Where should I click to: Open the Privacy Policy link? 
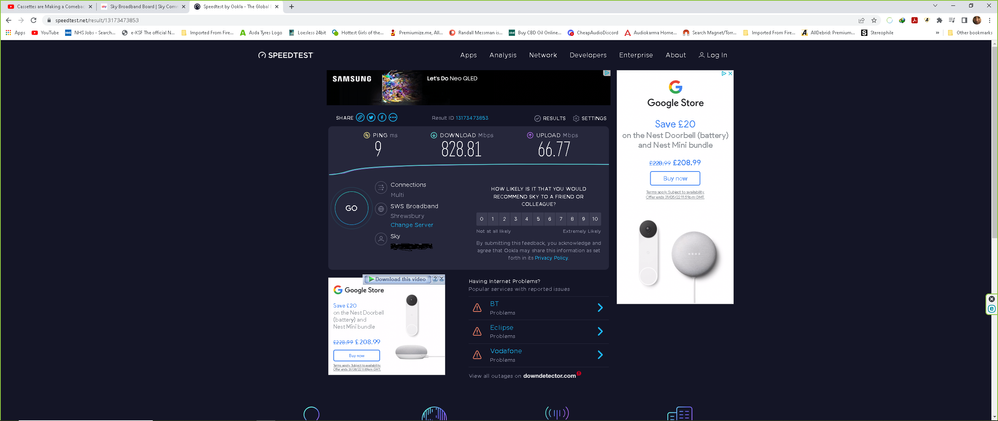pos(551,258)
